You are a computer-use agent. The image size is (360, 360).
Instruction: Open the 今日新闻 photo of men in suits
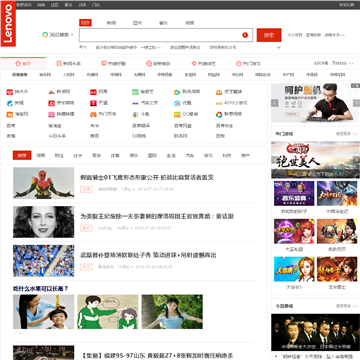click(315, 332)
